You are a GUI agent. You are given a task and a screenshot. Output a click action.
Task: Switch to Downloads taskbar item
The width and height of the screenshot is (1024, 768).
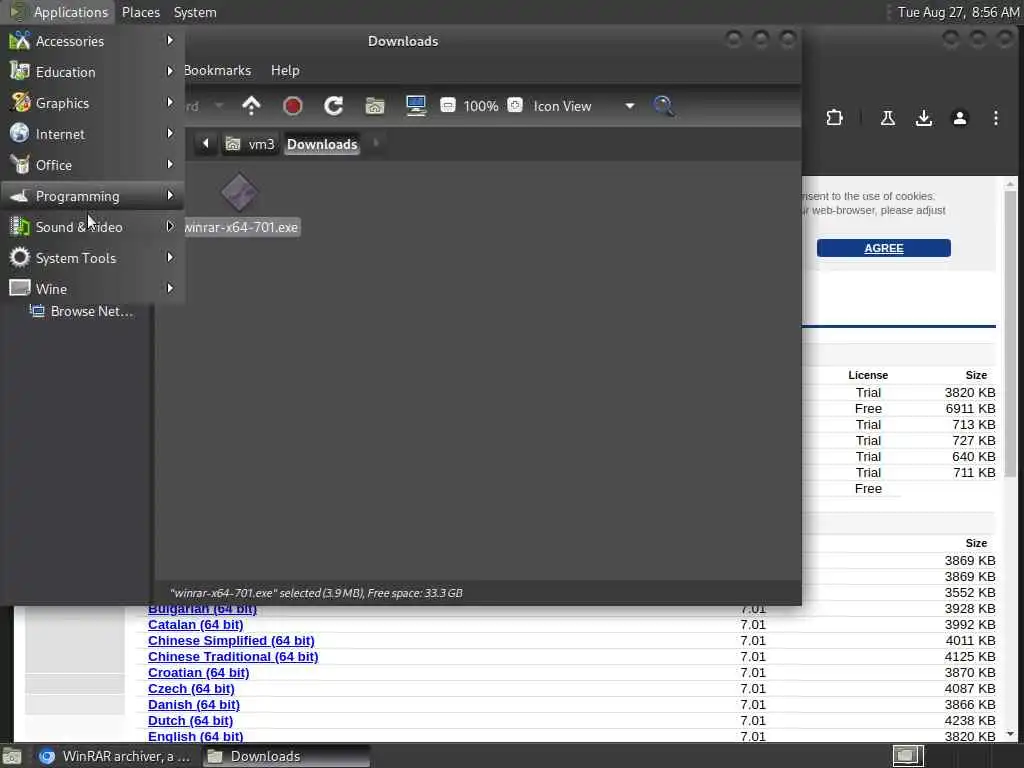point(285,756)
